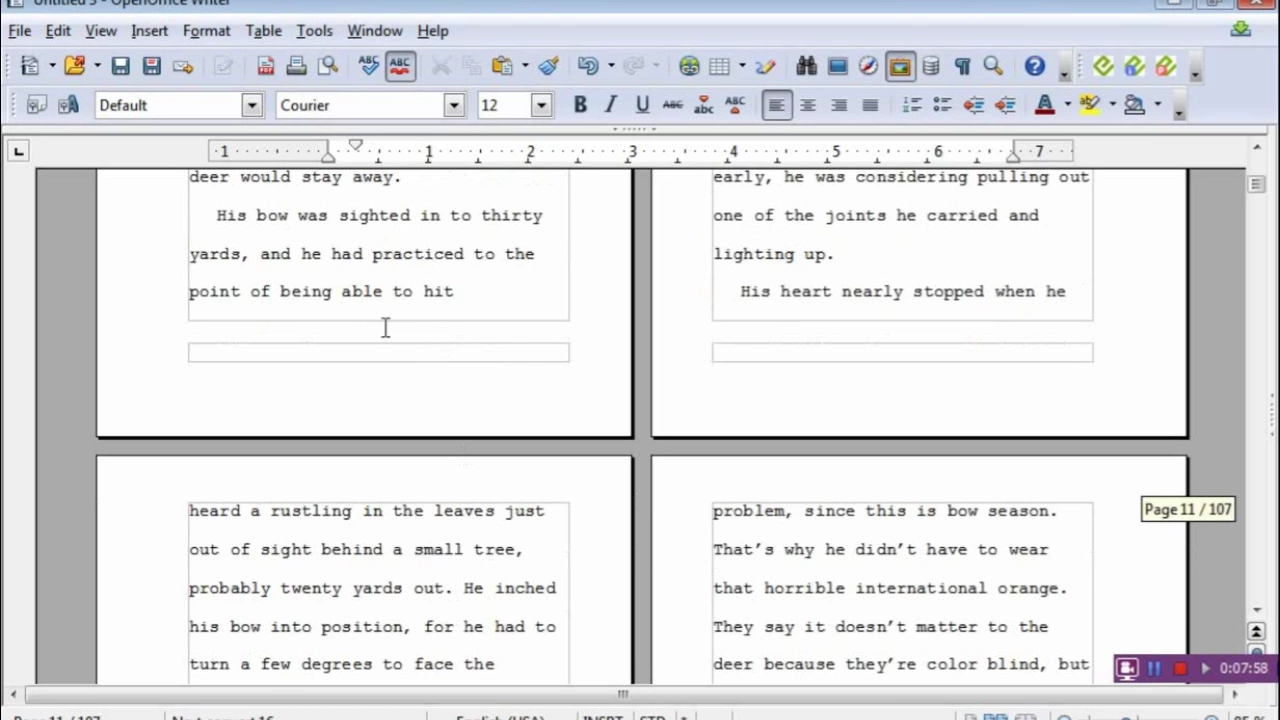
Task: Align text right
Action: 839,105
